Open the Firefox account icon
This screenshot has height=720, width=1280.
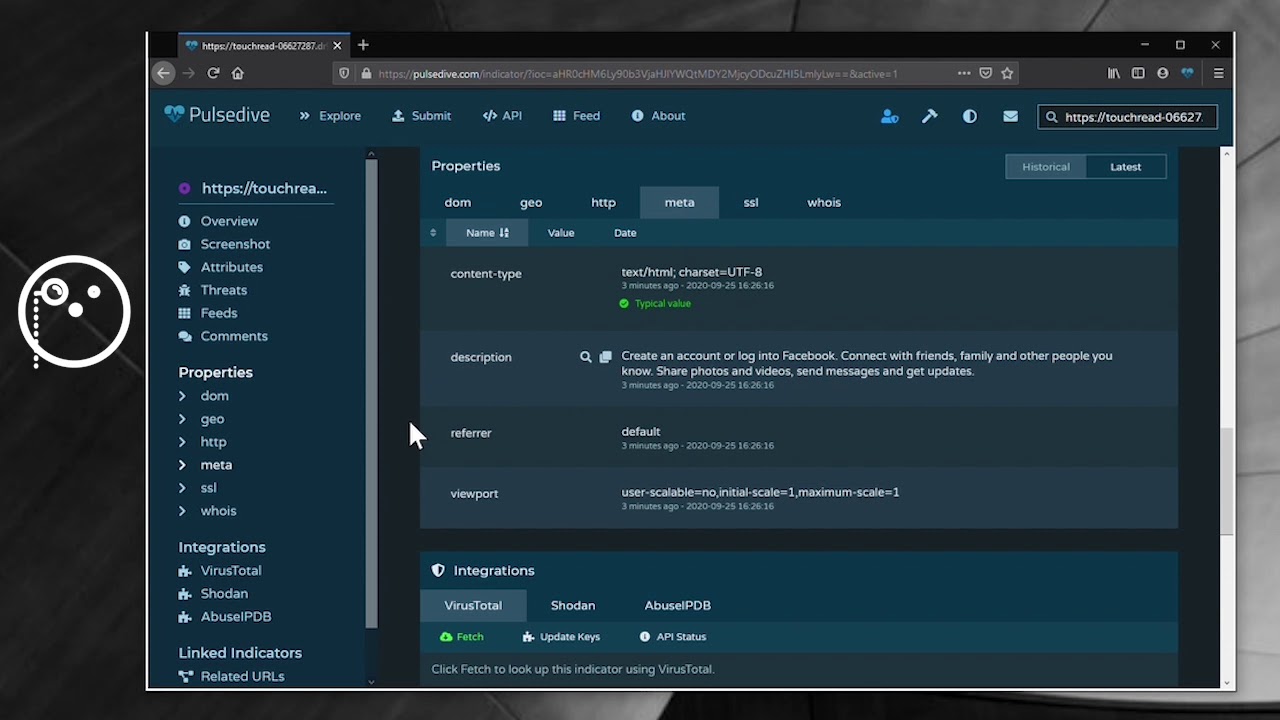1162,73
